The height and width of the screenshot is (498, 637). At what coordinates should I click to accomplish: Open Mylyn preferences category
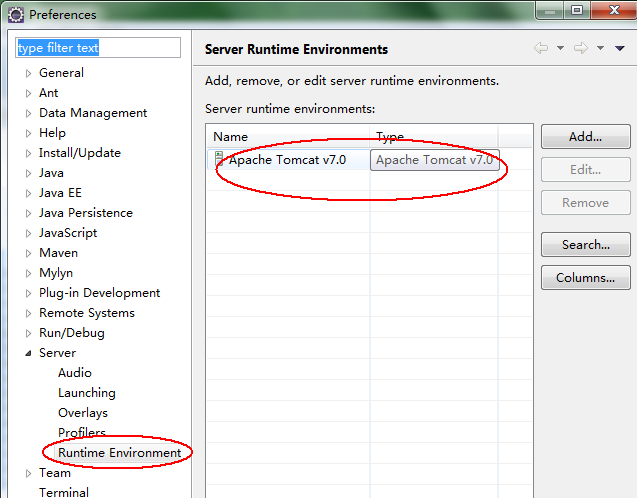click(56, 273)
